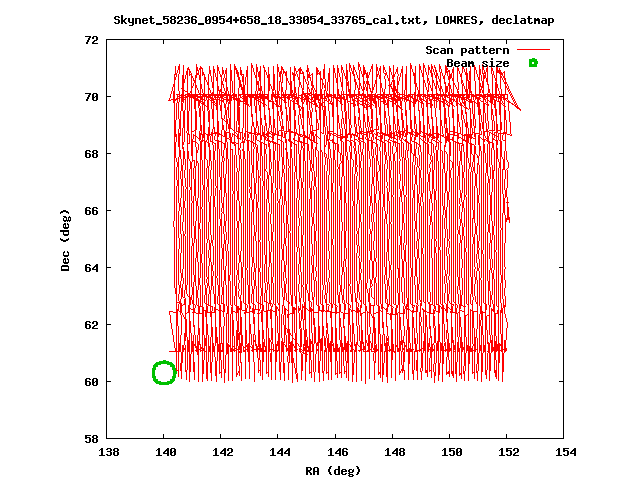The image size is (640, 480).
Task: Click the 'Beam size' legend label
Action: [478, 63]
